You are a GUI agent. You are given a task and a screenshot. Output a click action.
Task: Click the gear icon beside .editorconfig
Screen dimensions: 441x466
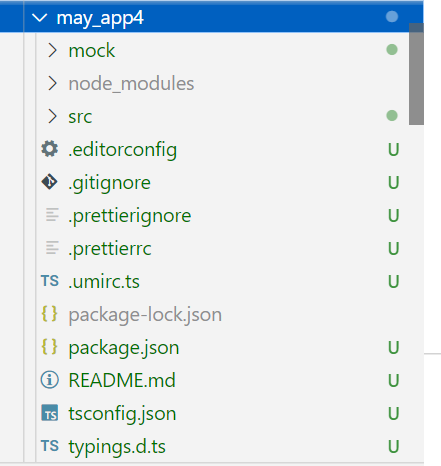[x=50, y=149]
